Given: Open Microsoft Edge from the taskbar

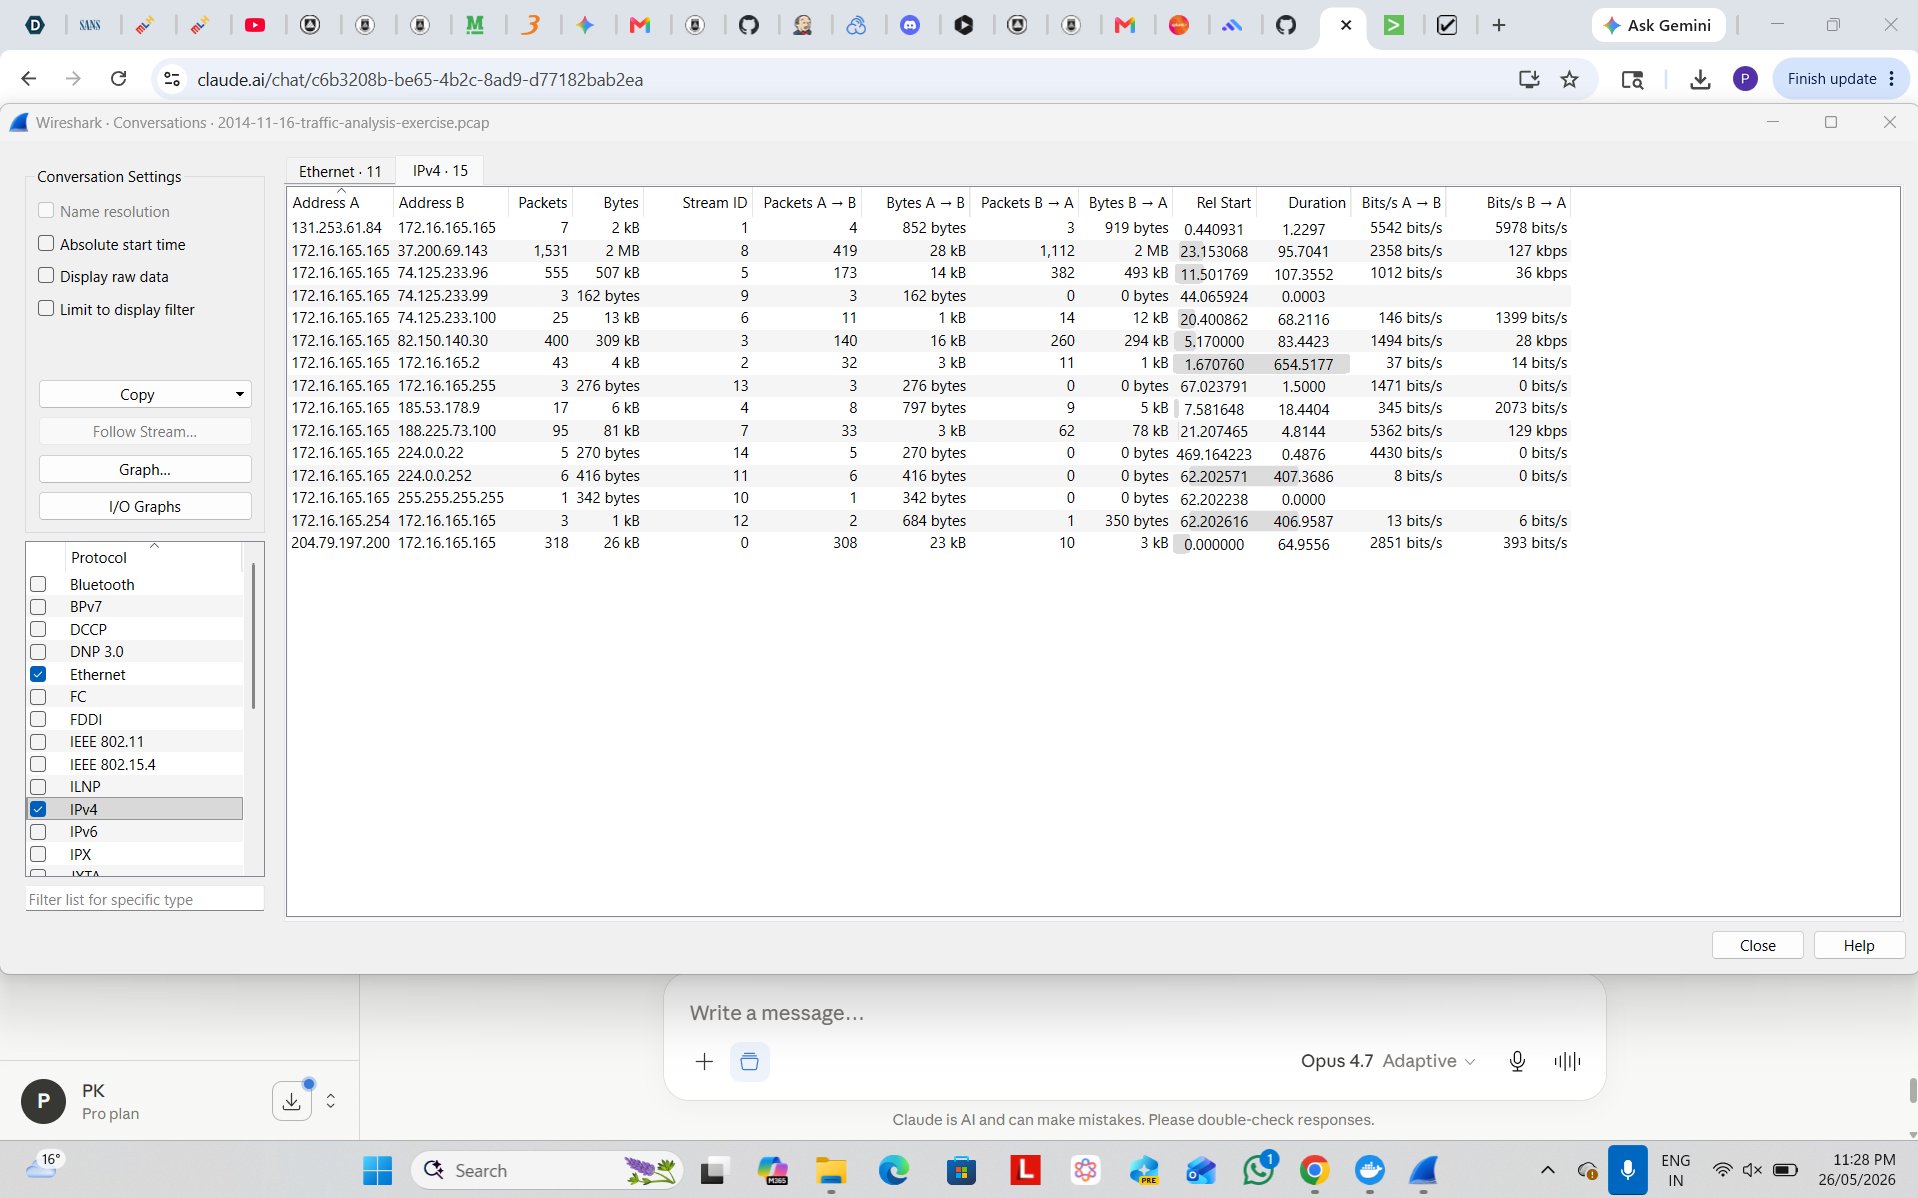Looking at the screenshot, I should pos(894,1170).
